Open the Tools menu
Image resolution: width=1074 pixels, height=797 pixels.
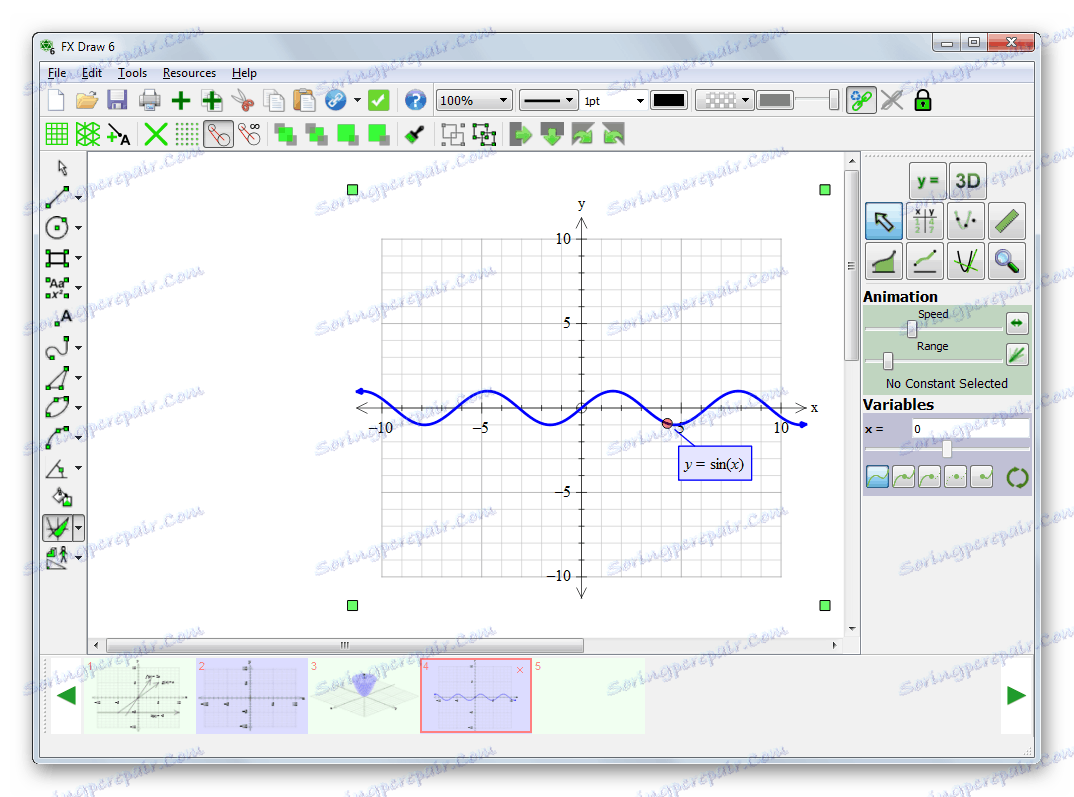[132, 73]
